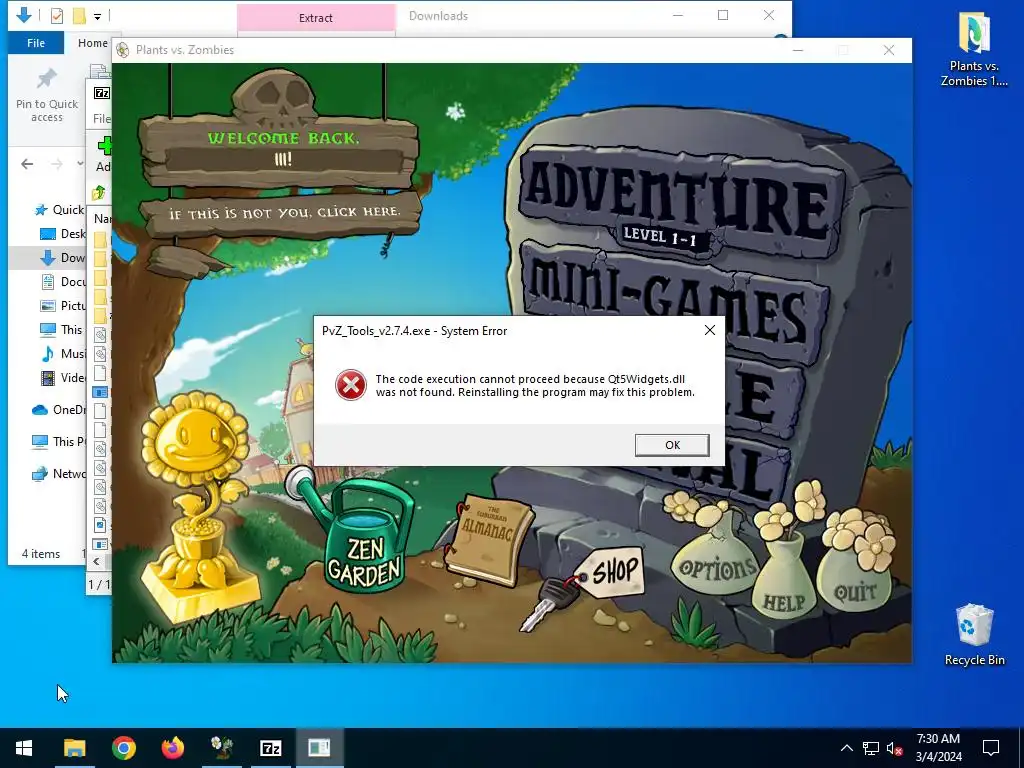The height and width of the screenshot is (768, 1024).
Task: Go back in Explorer navigation
Action: [27, 164]
